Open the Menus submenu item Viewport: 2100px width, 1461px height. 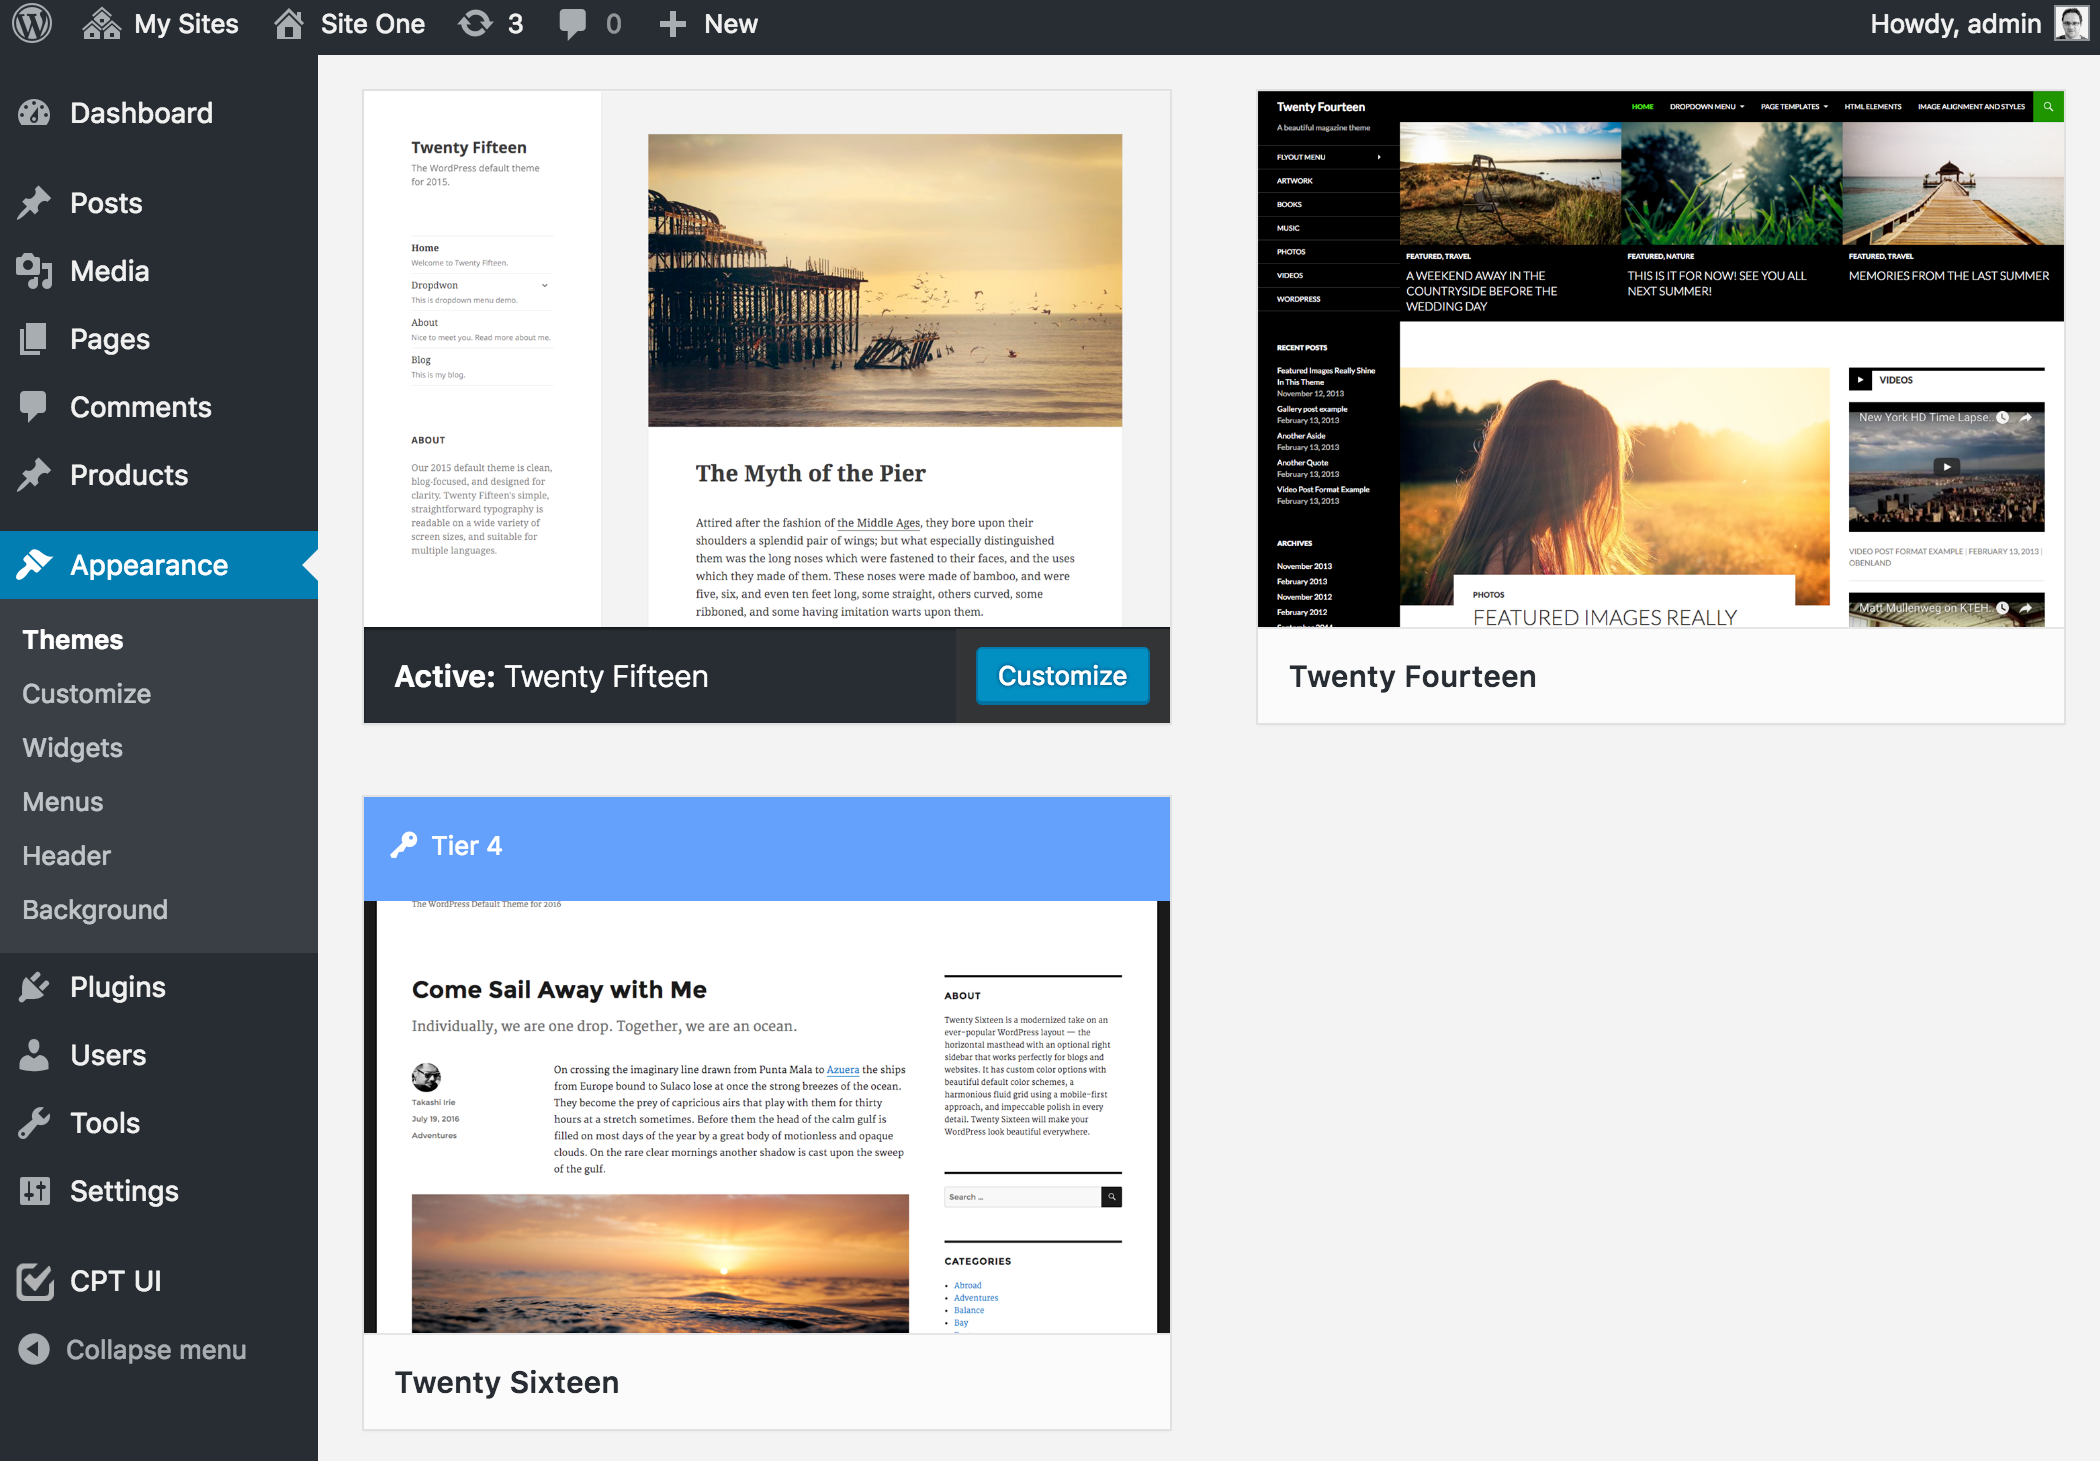pos(63,802)
